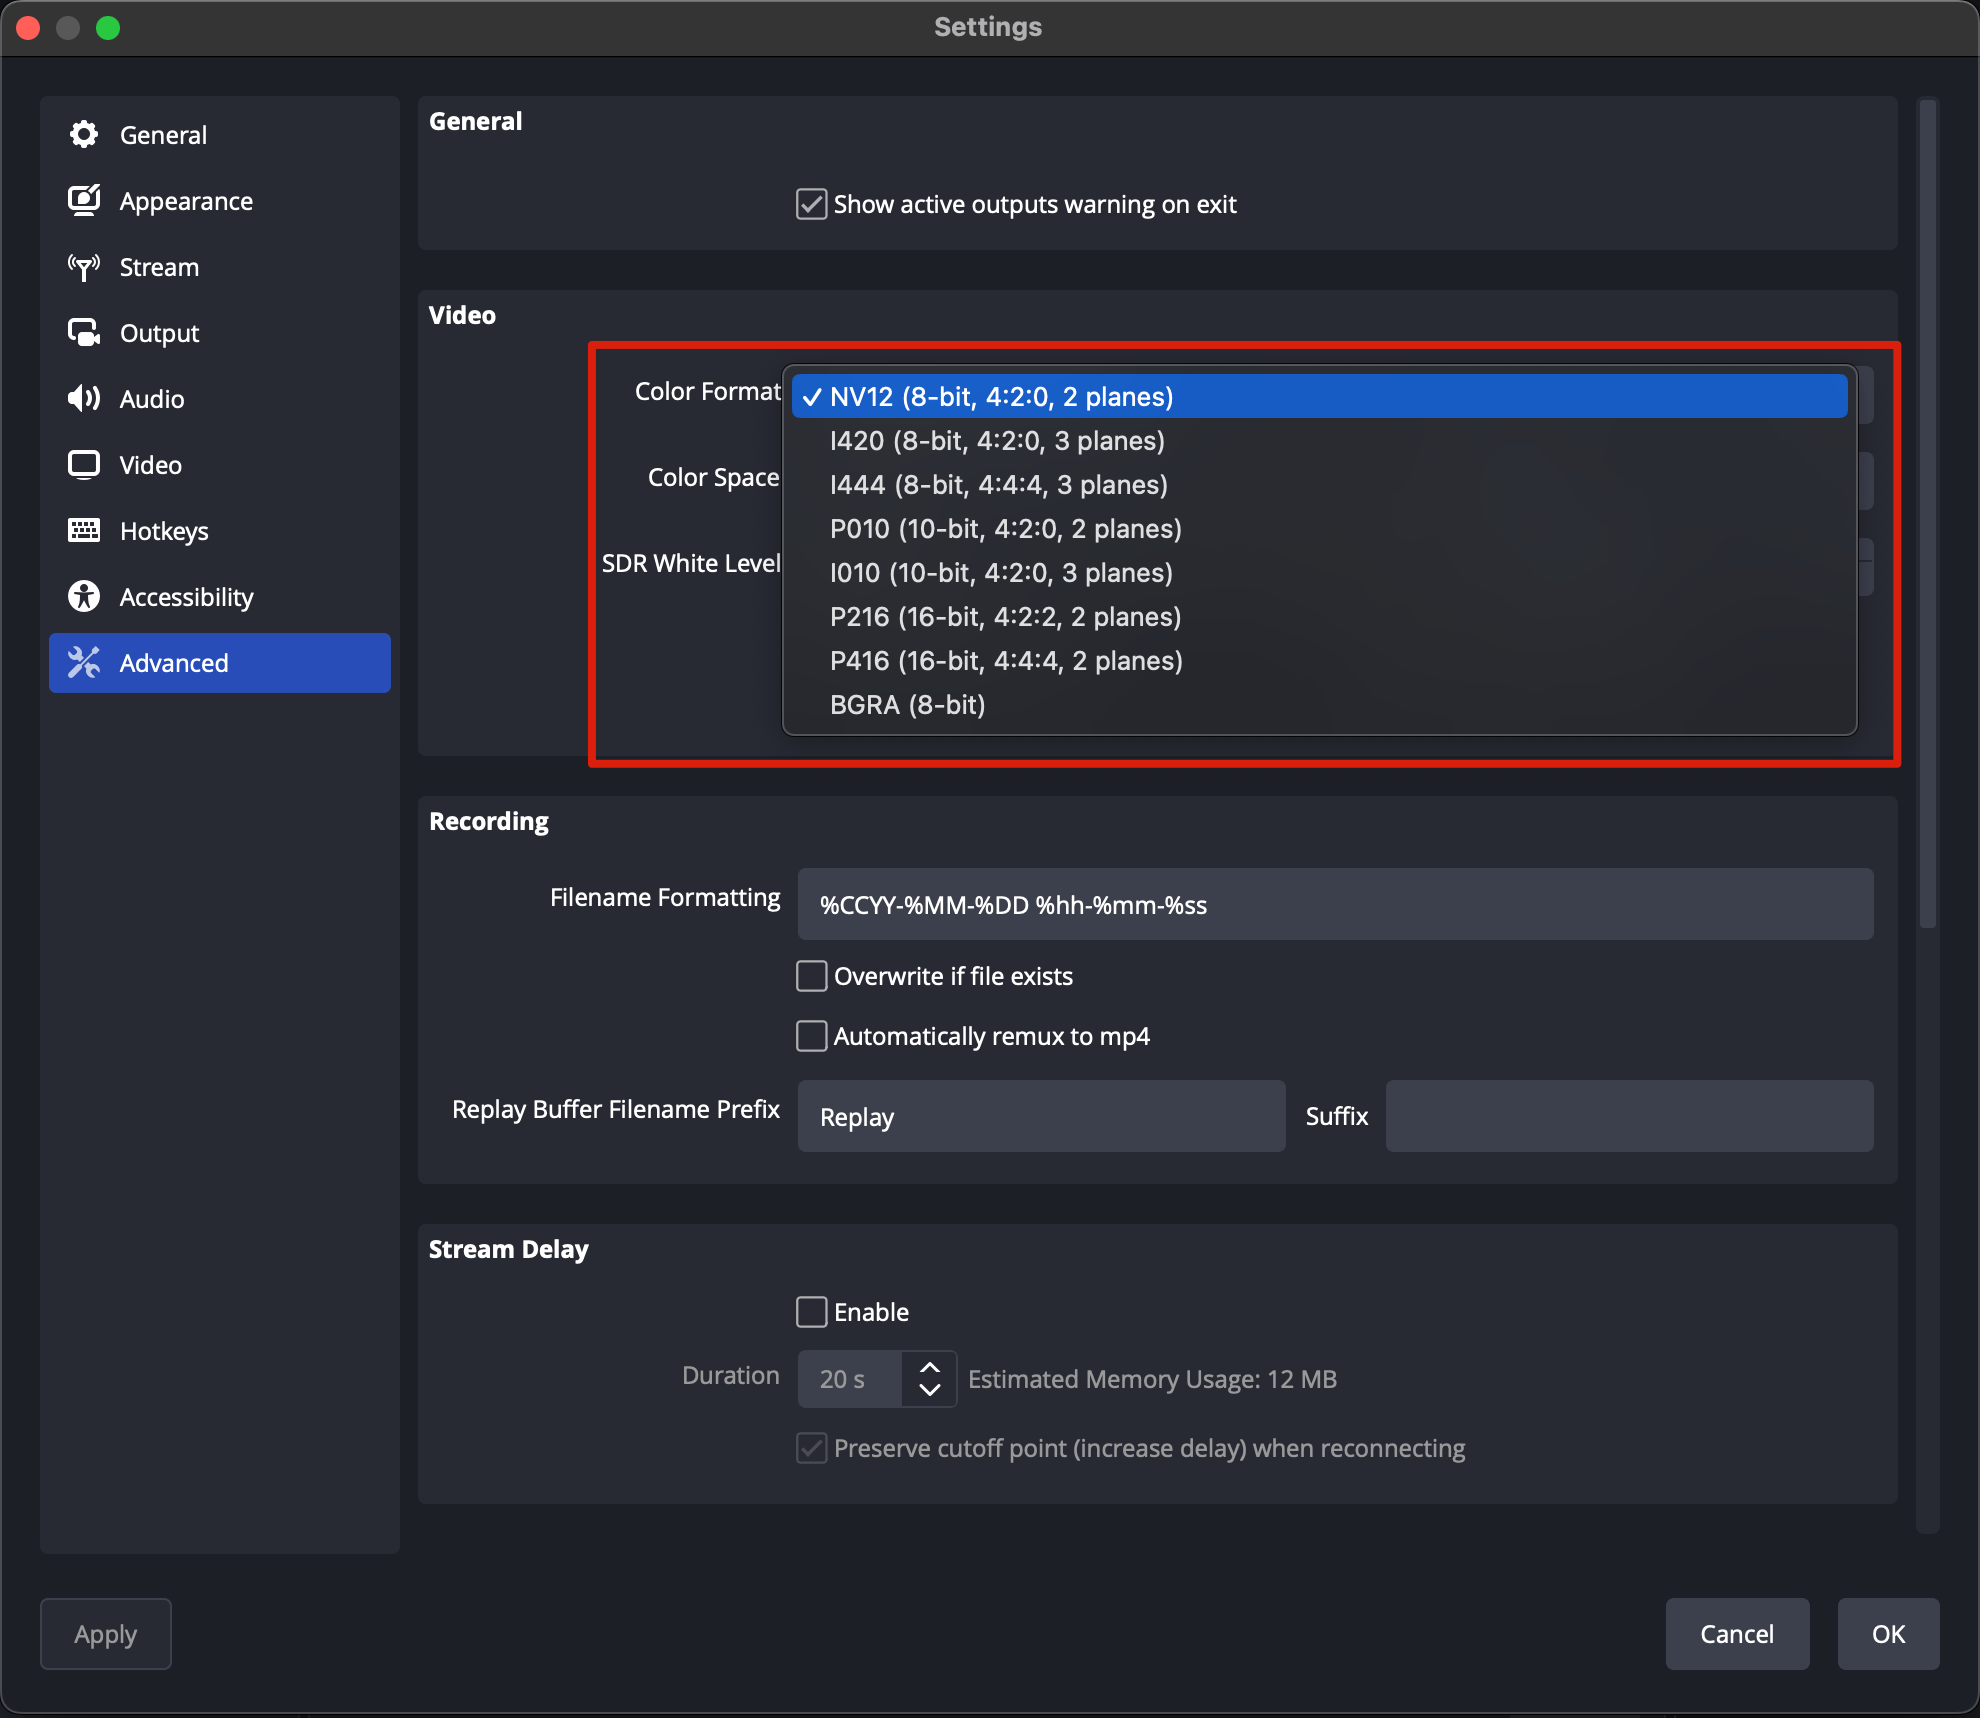The width and height of the screenshot is (1980, 1718).
Task: Click the green zoom window button
Action: click(108, 28)
